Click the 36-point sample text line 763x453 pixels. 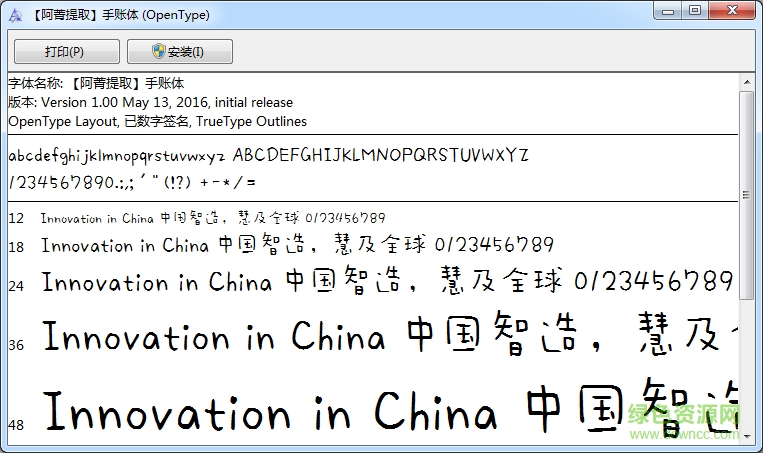pos(389,334)
